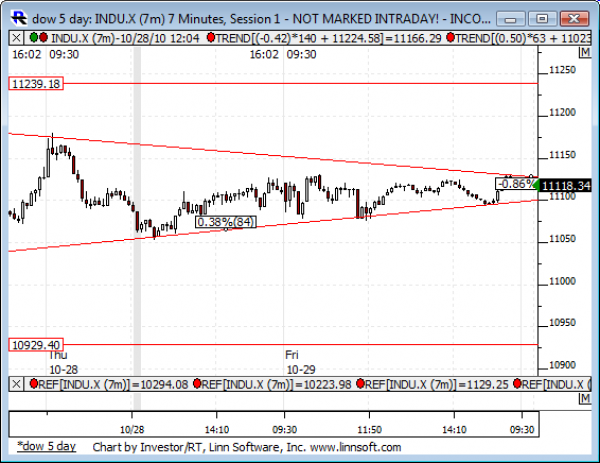
Task: Open the *dow 5 day link
Action: click(46, 447)
